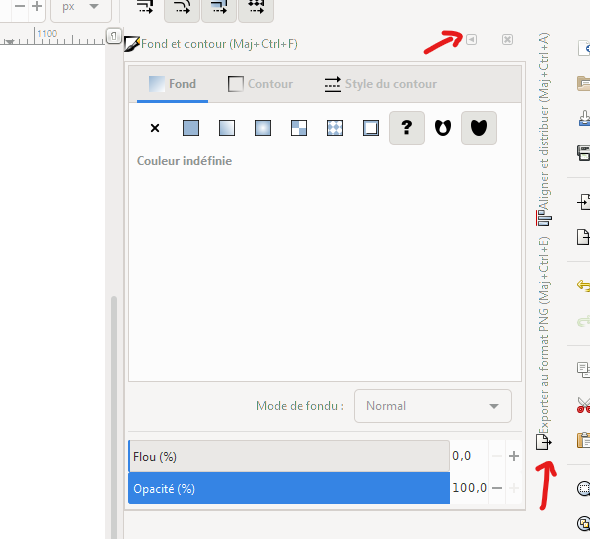Screen dimensions: 590x539
Task: Choose flat color fill
Action: point(191,128)
